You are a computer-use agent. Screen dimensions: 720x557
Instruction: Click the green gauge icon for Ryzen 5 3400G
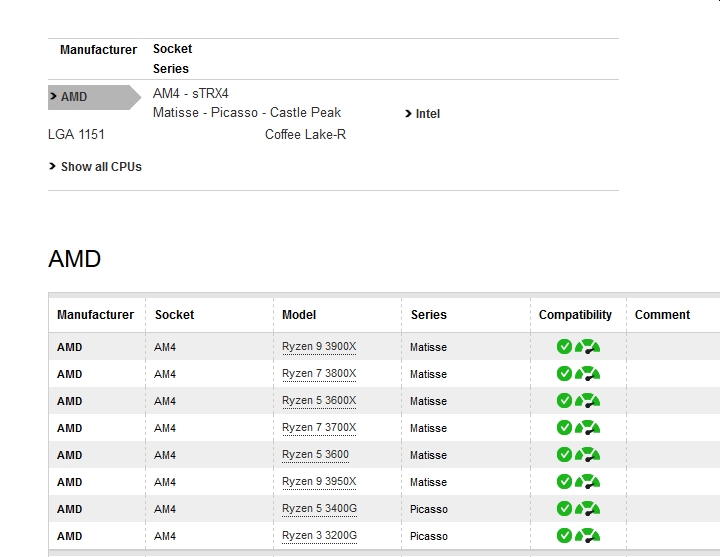(587, 509)
